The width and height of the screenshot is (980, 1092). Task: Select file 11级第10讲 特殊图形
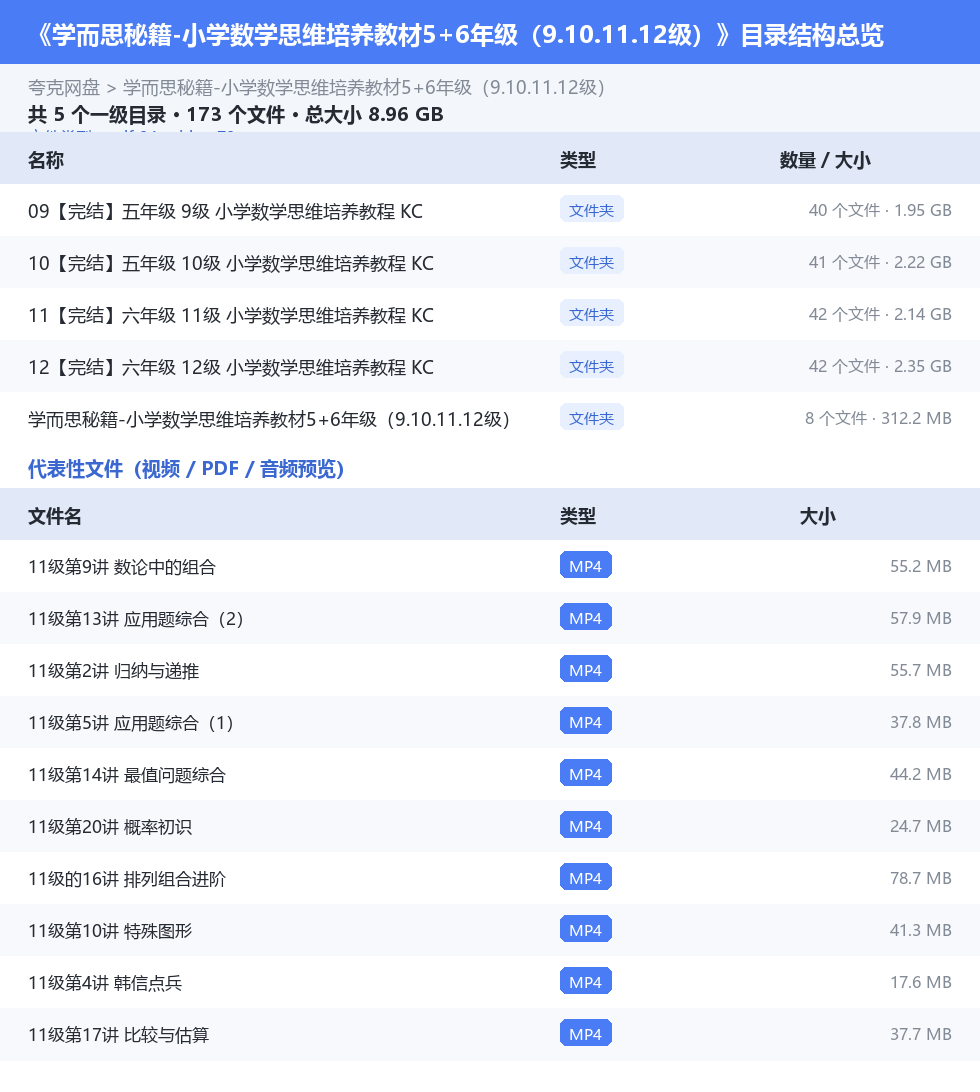pos(110,931)
